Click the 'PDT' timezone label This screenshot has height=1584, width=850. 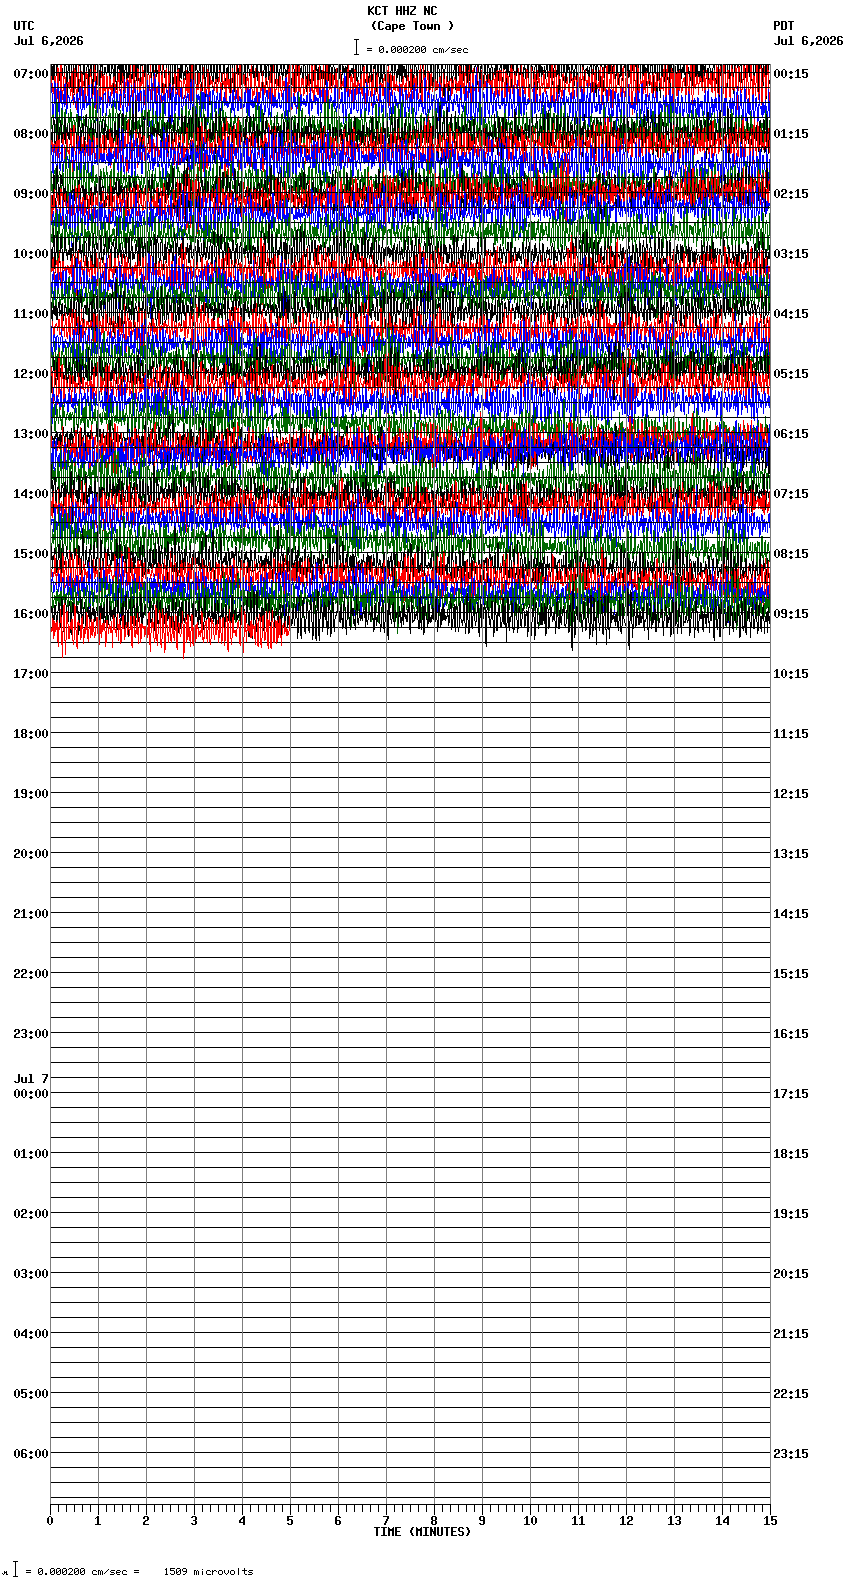coord(783,26)
